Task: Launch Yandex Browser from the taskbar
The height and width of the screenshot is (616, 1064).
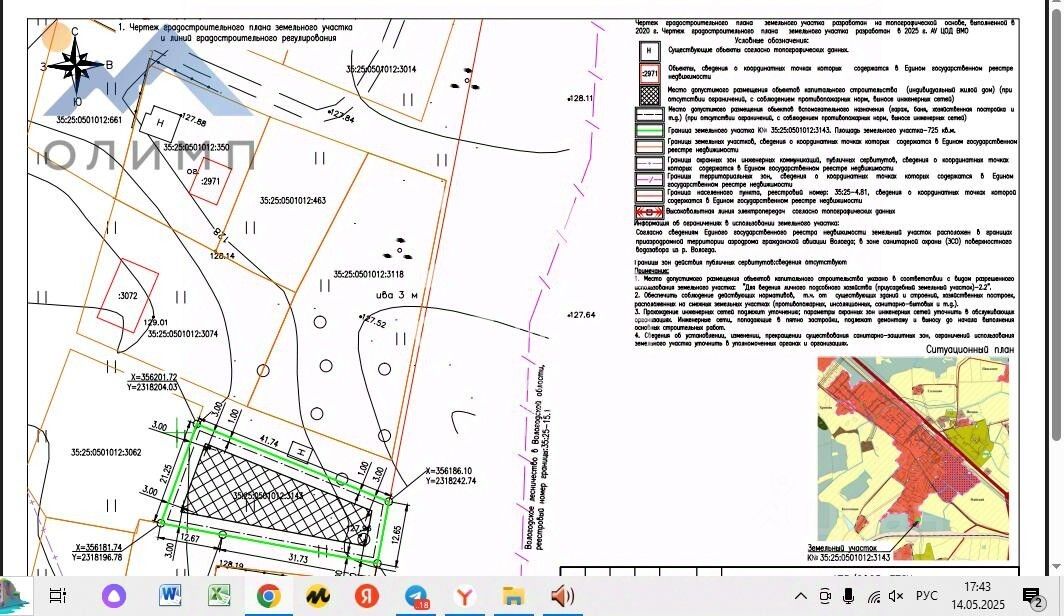Action: pyautogui.click(x=465, y=596)
